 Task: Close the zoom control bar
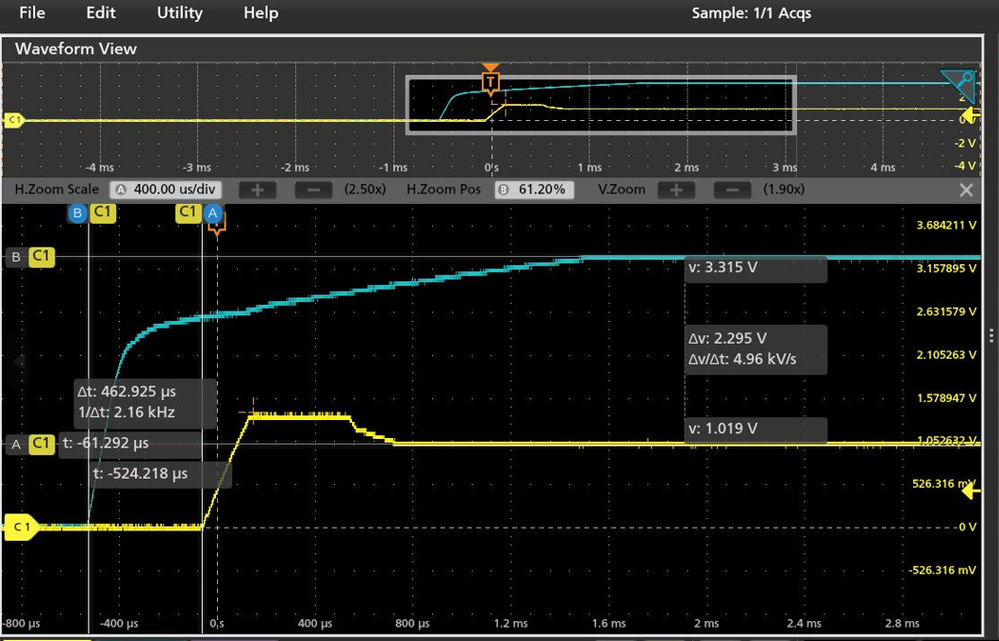966,190
